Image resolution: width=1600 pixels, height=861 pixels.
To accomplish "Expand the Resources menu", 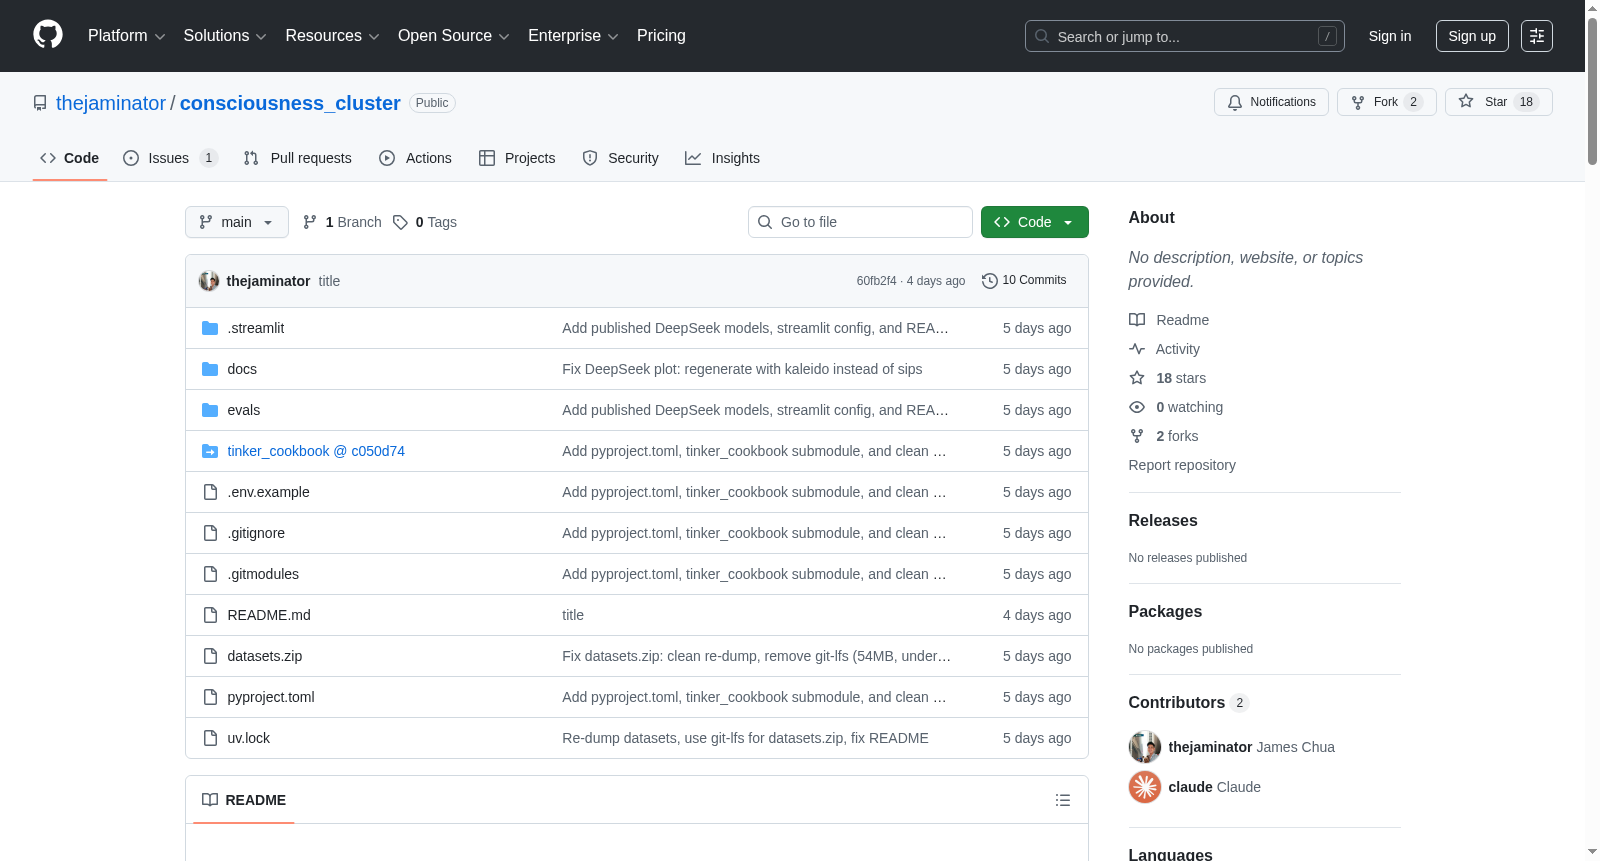I will [332, 36].
